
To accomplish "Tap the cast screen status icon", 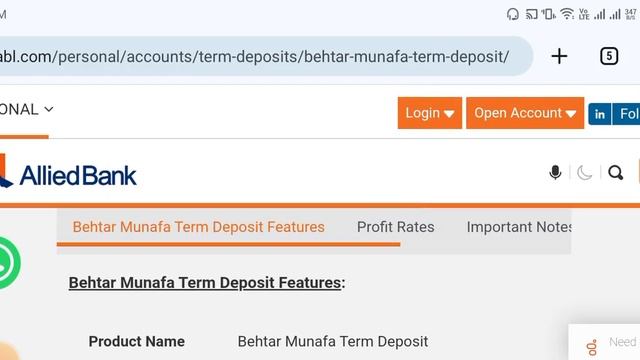I will point(531,15).
